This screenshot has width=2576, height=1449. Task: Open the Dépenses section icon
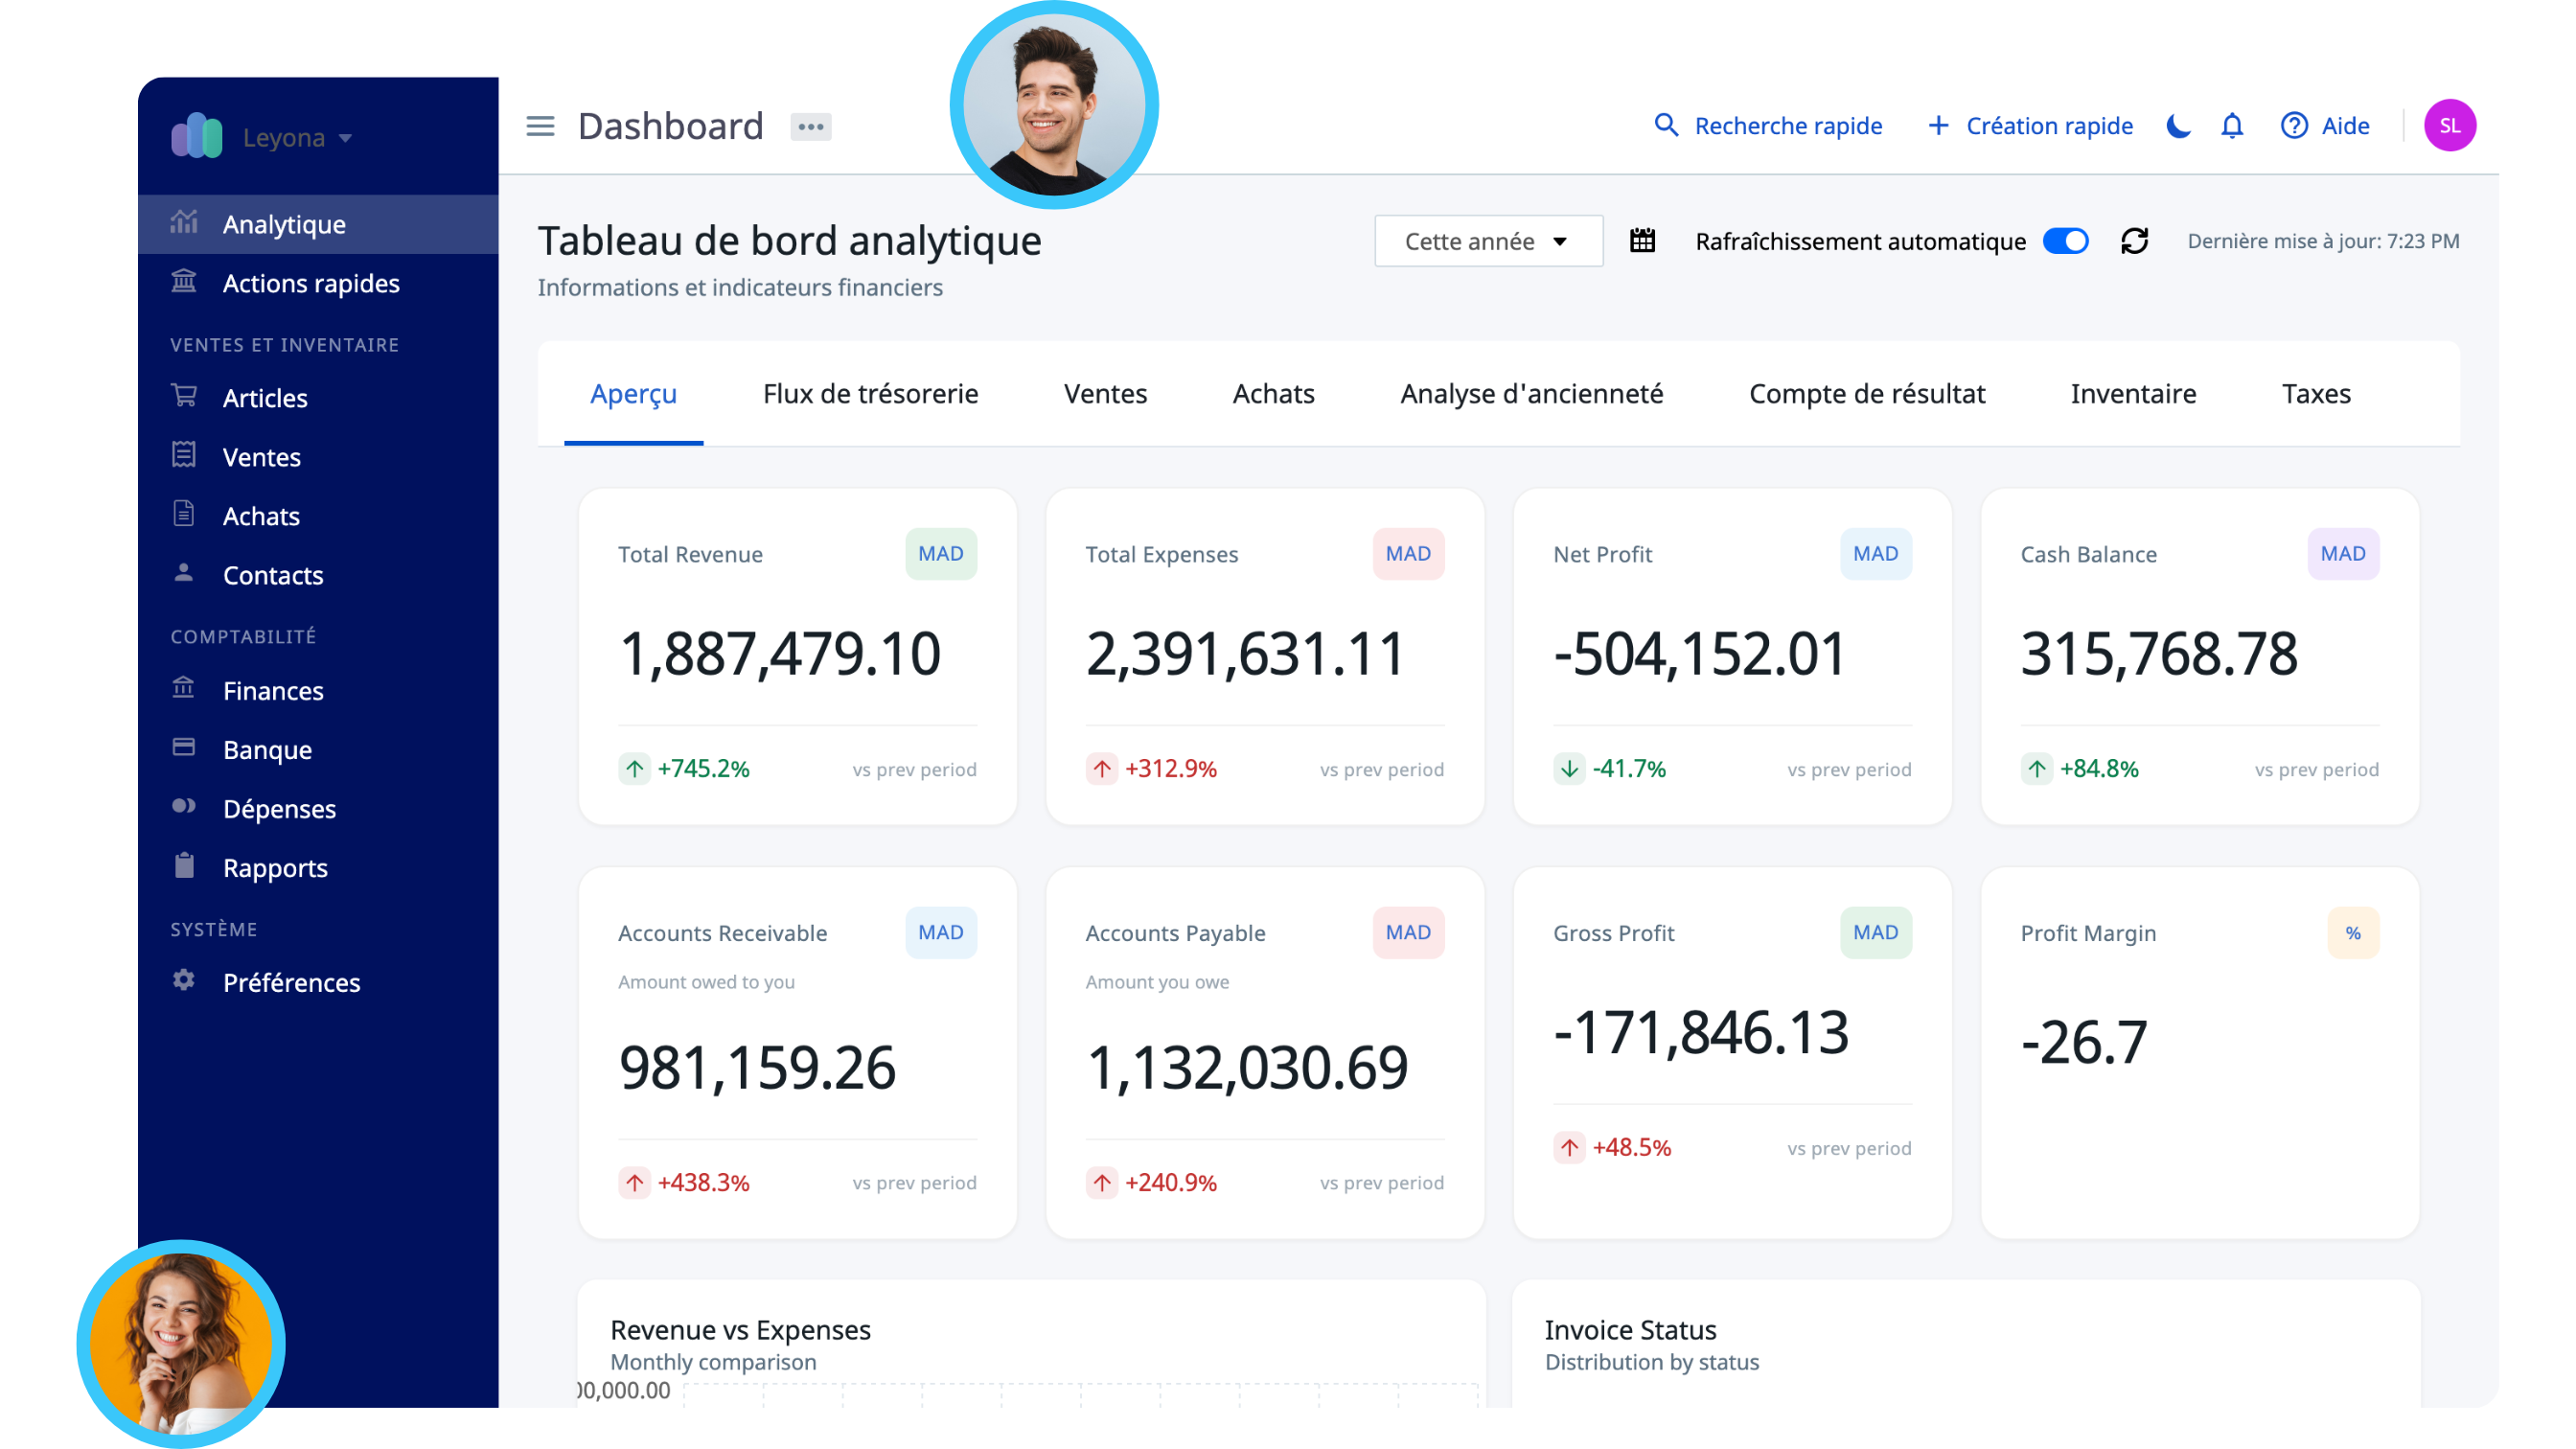click(184, 808)
